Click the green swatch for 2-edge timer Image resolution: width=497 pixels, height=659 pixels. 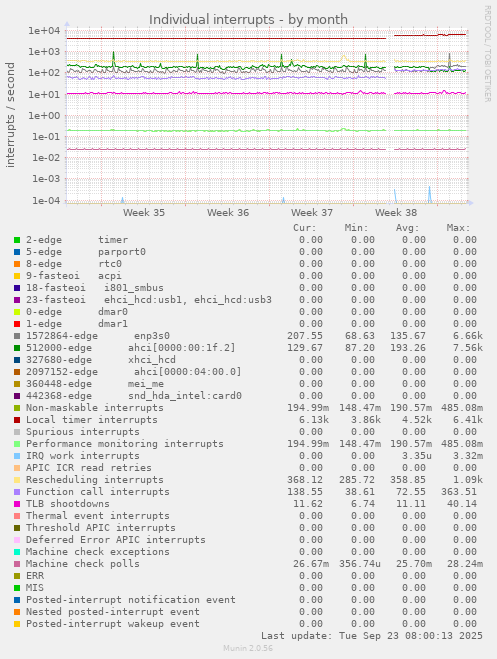17,240
